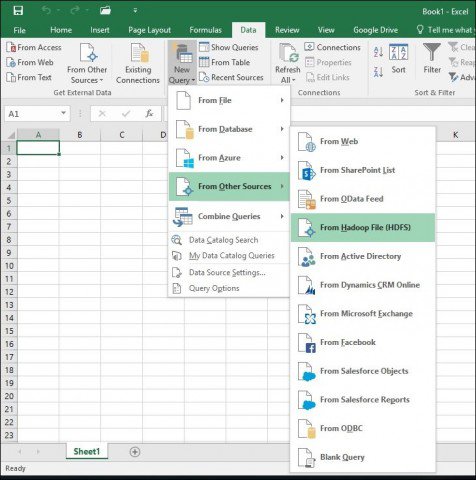Click the Save icon in title bar
This screenshot has height=480, width=476.
pyautogui.click(x=18, y=10)
